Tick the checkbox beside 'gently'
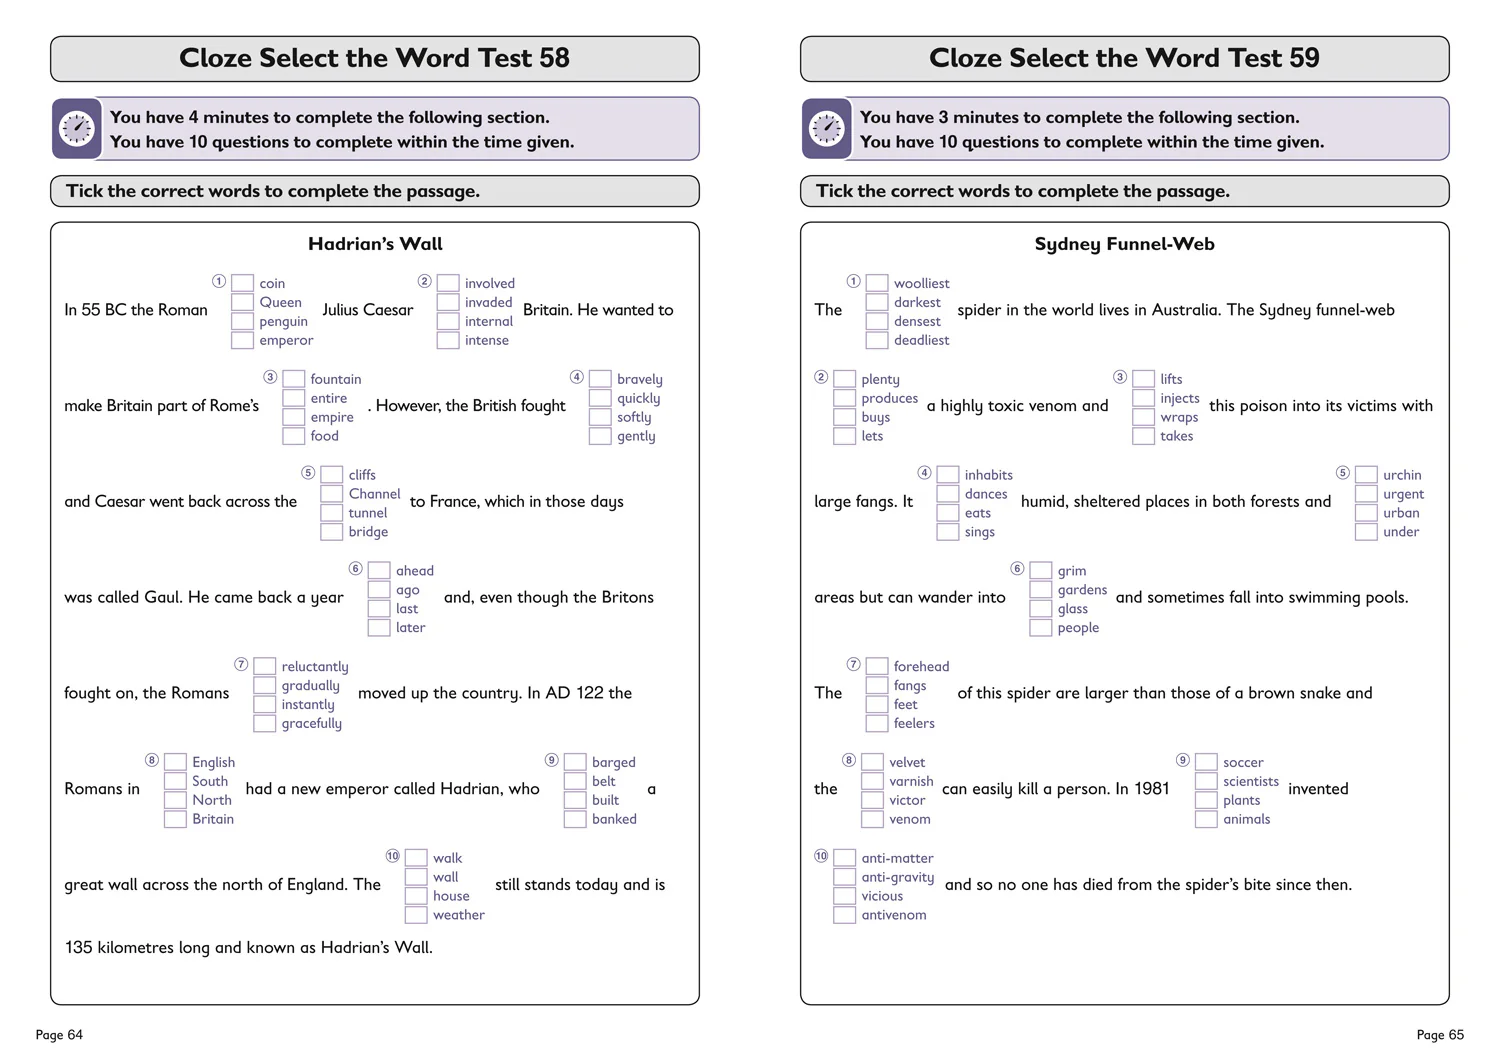Viewport: 1500px width, 1061px height. pos(600,437)
